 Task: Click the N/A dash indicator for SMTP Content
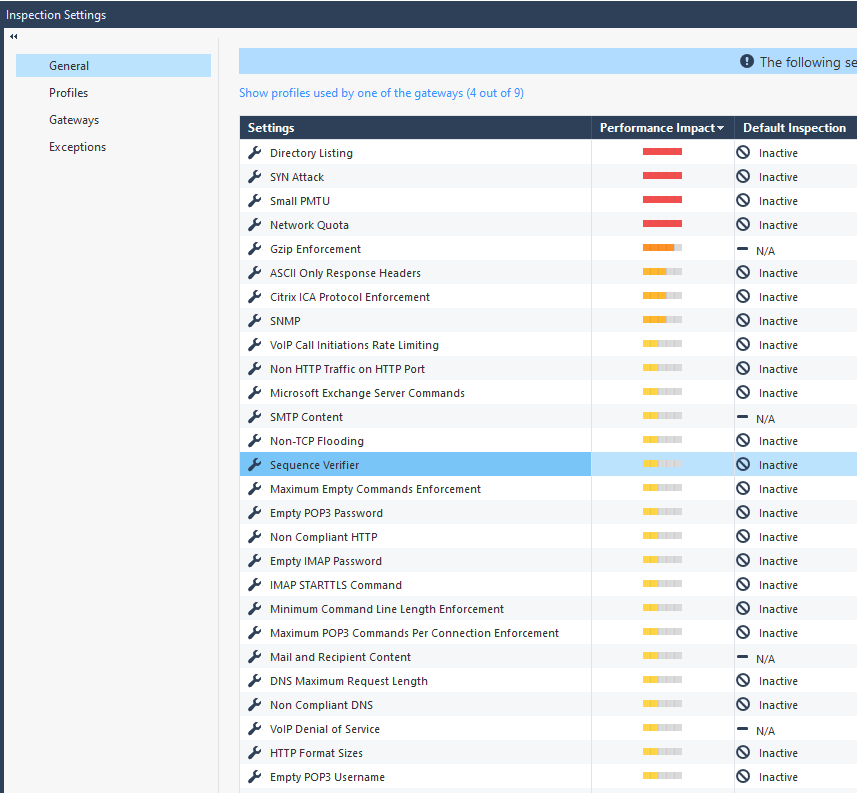[744, 416]
